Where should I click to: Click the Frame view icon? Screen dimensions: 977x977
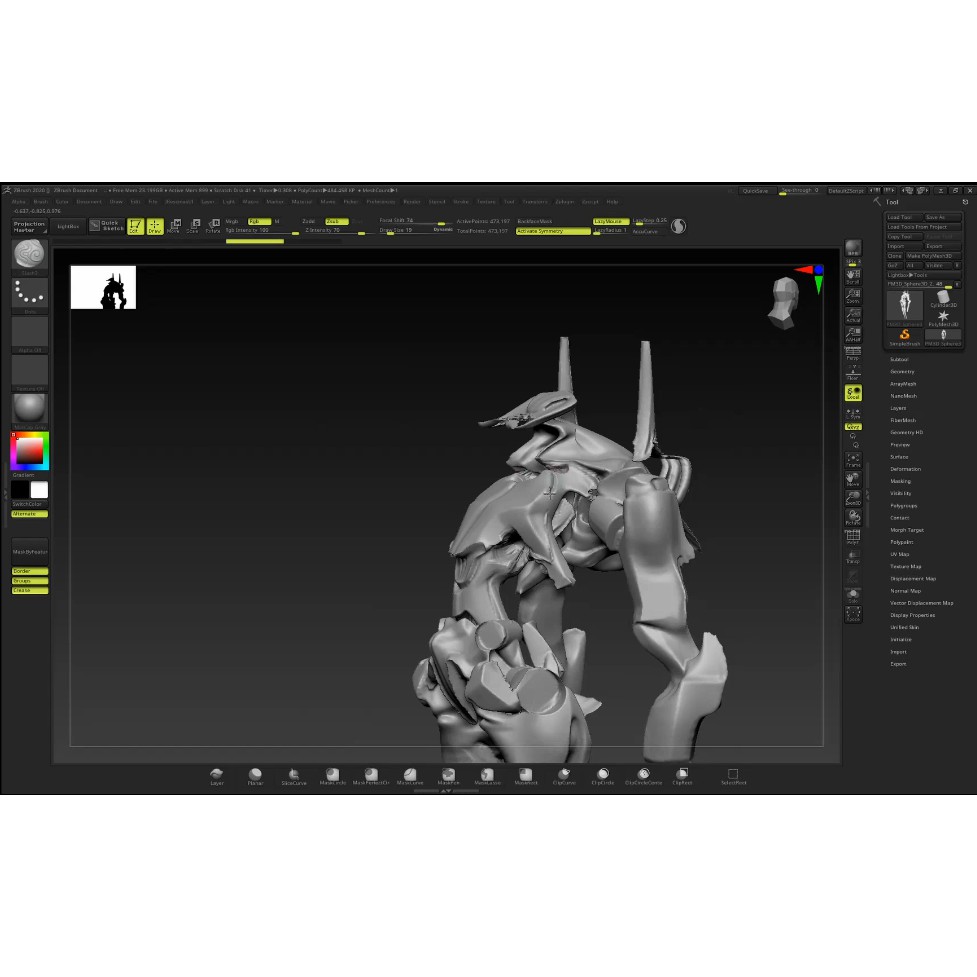tap(853, 460)
